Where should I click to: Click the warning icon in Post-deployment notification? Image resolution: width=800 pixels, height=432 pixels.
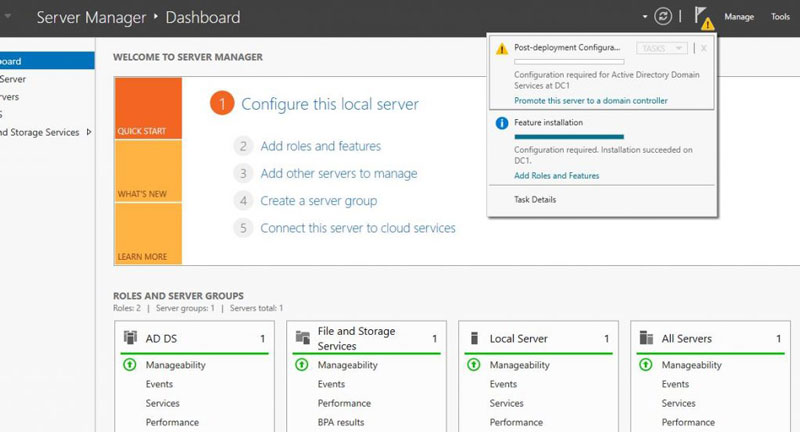click(502, 48)
